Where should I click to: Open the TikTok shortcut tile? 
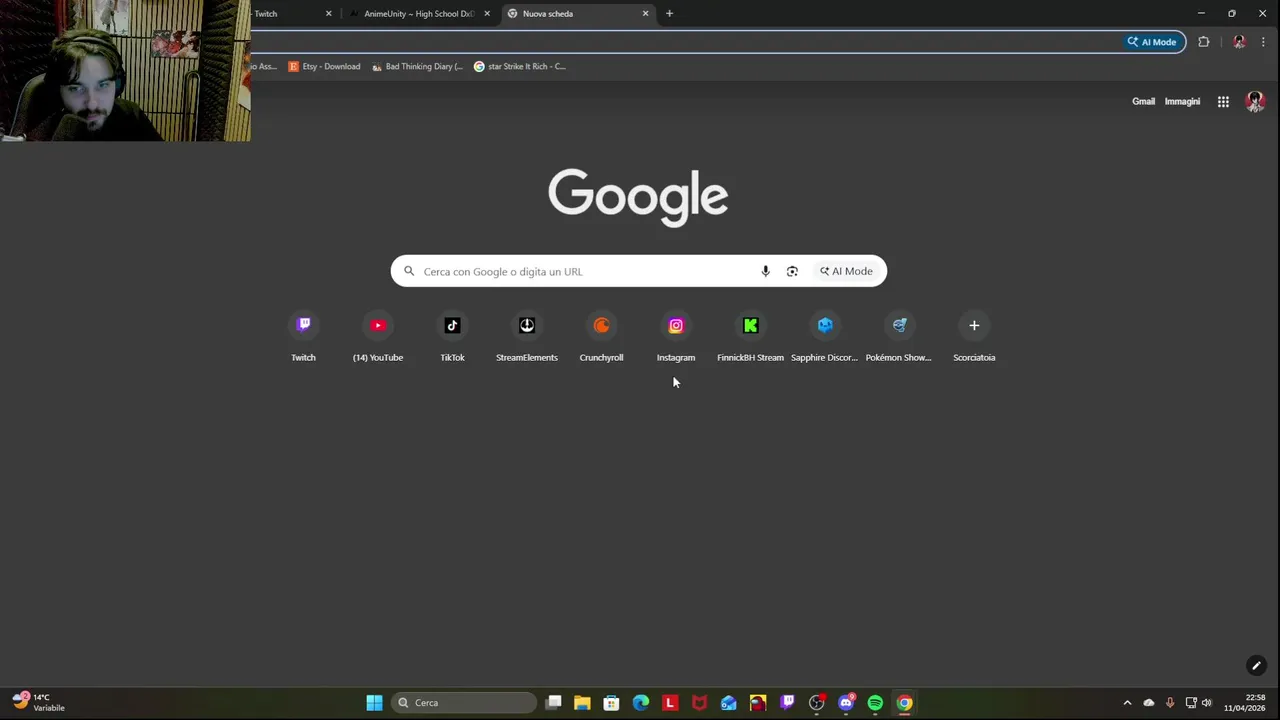coord(452,338)
